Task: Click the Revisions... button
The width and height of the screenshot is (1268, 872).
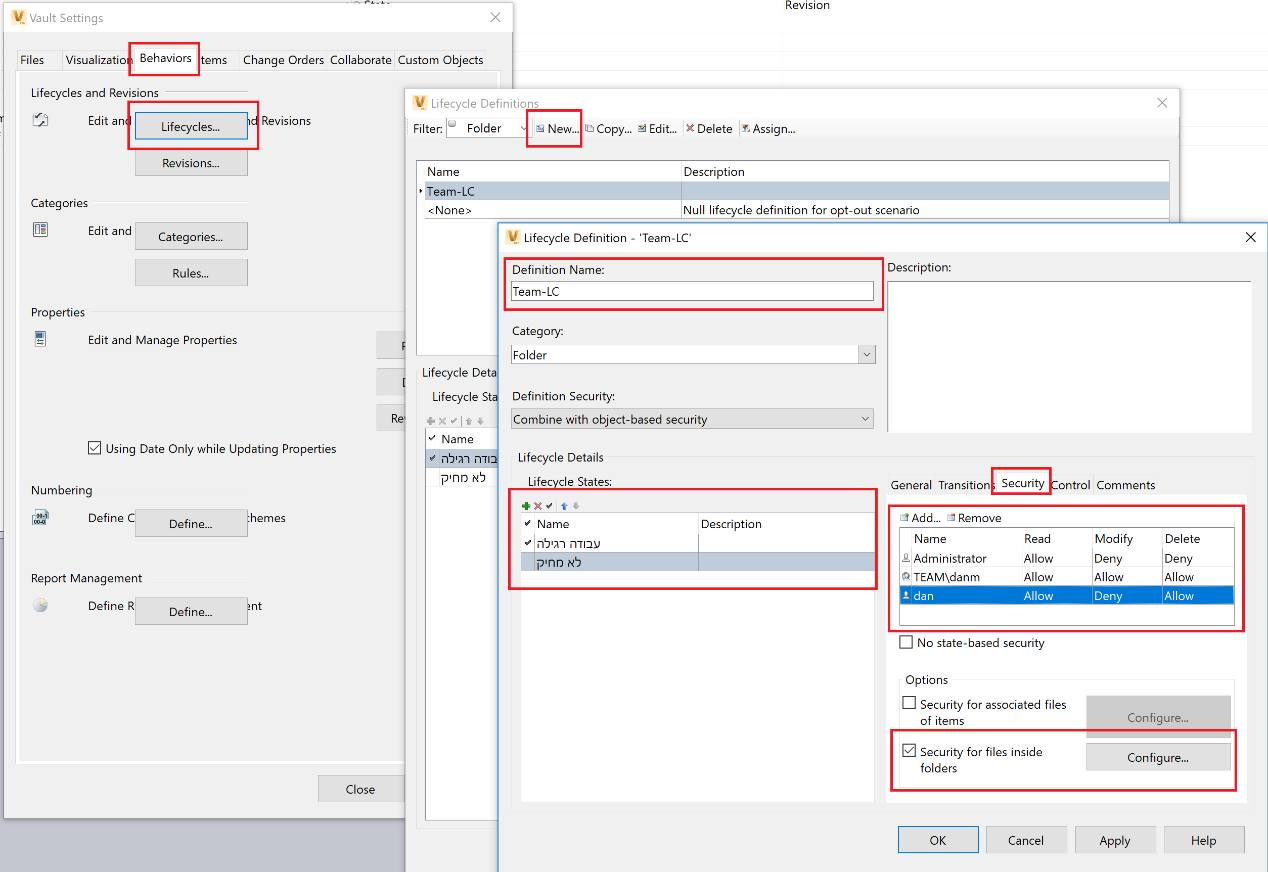Action: tap(191, 163)
